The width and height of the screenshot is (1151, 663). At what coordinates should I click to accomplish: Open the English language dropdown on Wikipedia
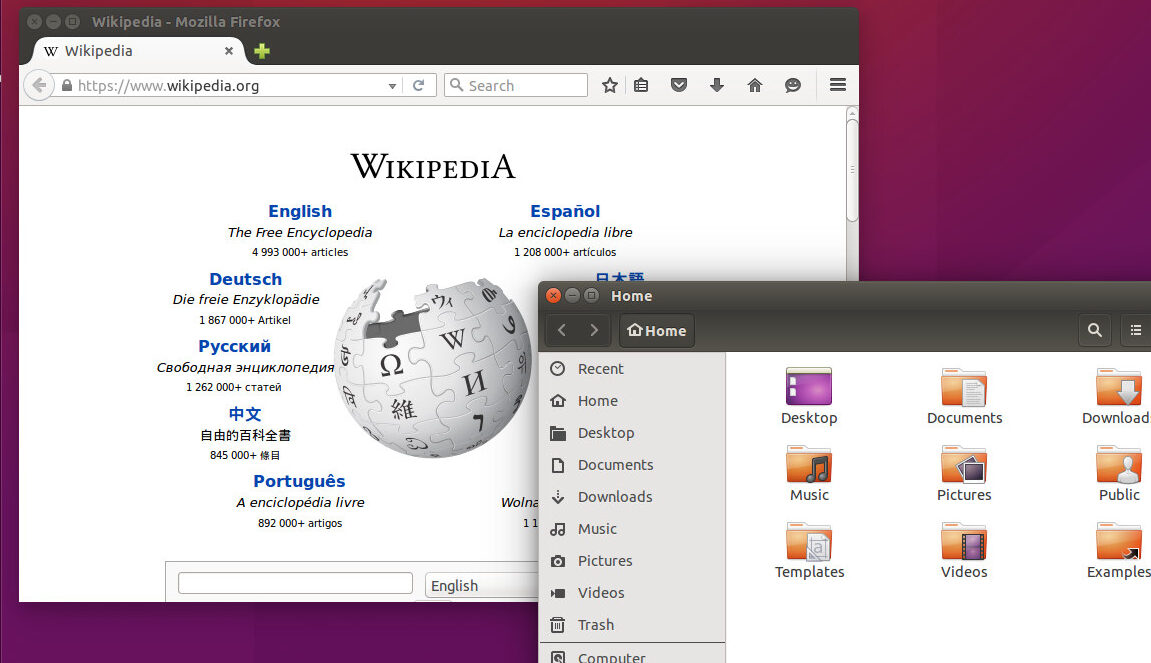tap(482, 585)
